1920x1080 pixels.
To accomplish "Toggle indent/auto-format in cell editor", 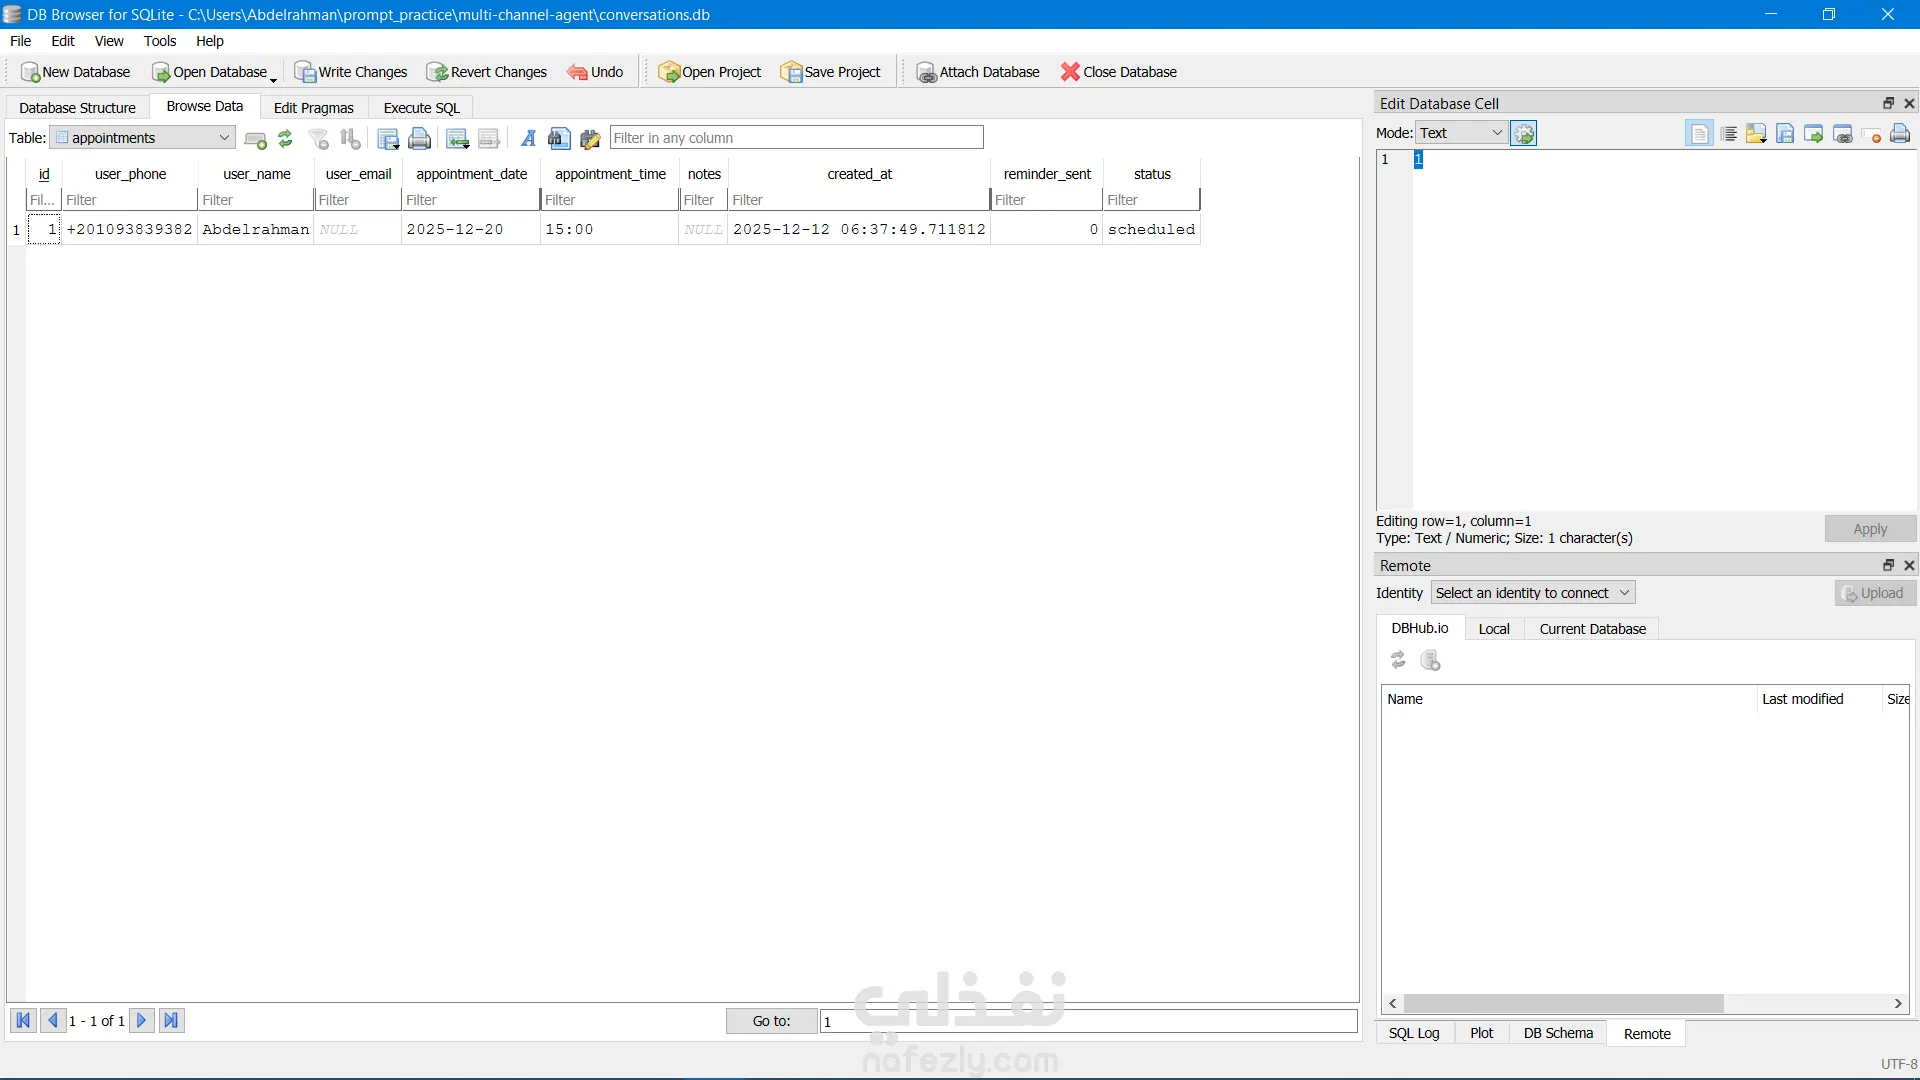I will pyautogui.click(x=1729, y=134).
